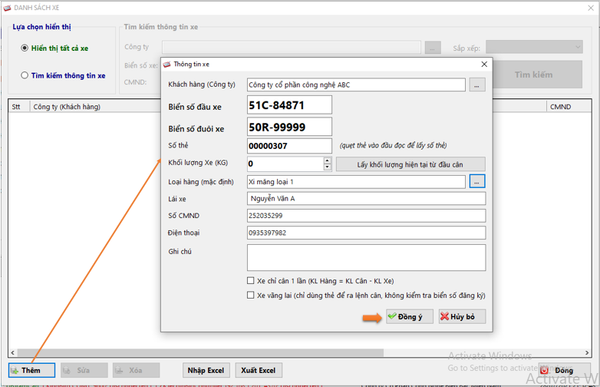Increase the Khối lượng Xe spinner value
Image resolution: width=600 pixels, height=387 pixels.
click(x=327, y=160)
